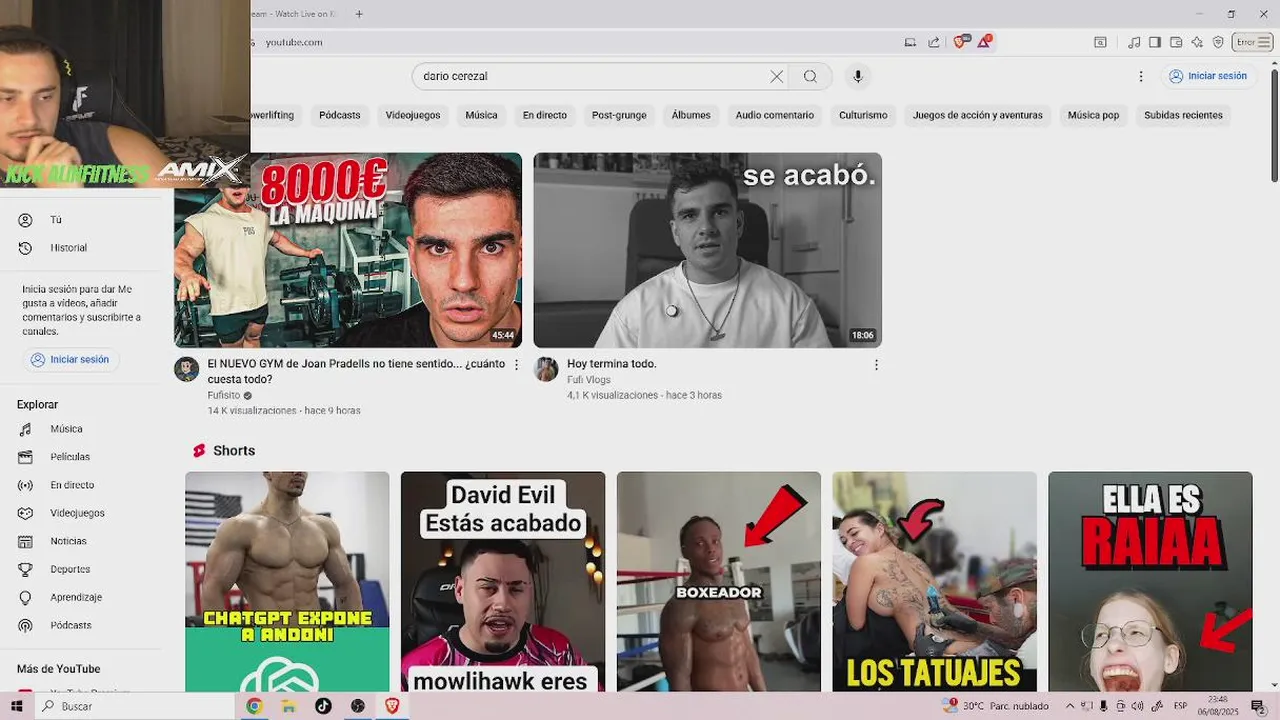Screen dimensions: 1280x720
Task: Click the Fufi Vlogs channel avatar
Action: click(x=546, y=369)
